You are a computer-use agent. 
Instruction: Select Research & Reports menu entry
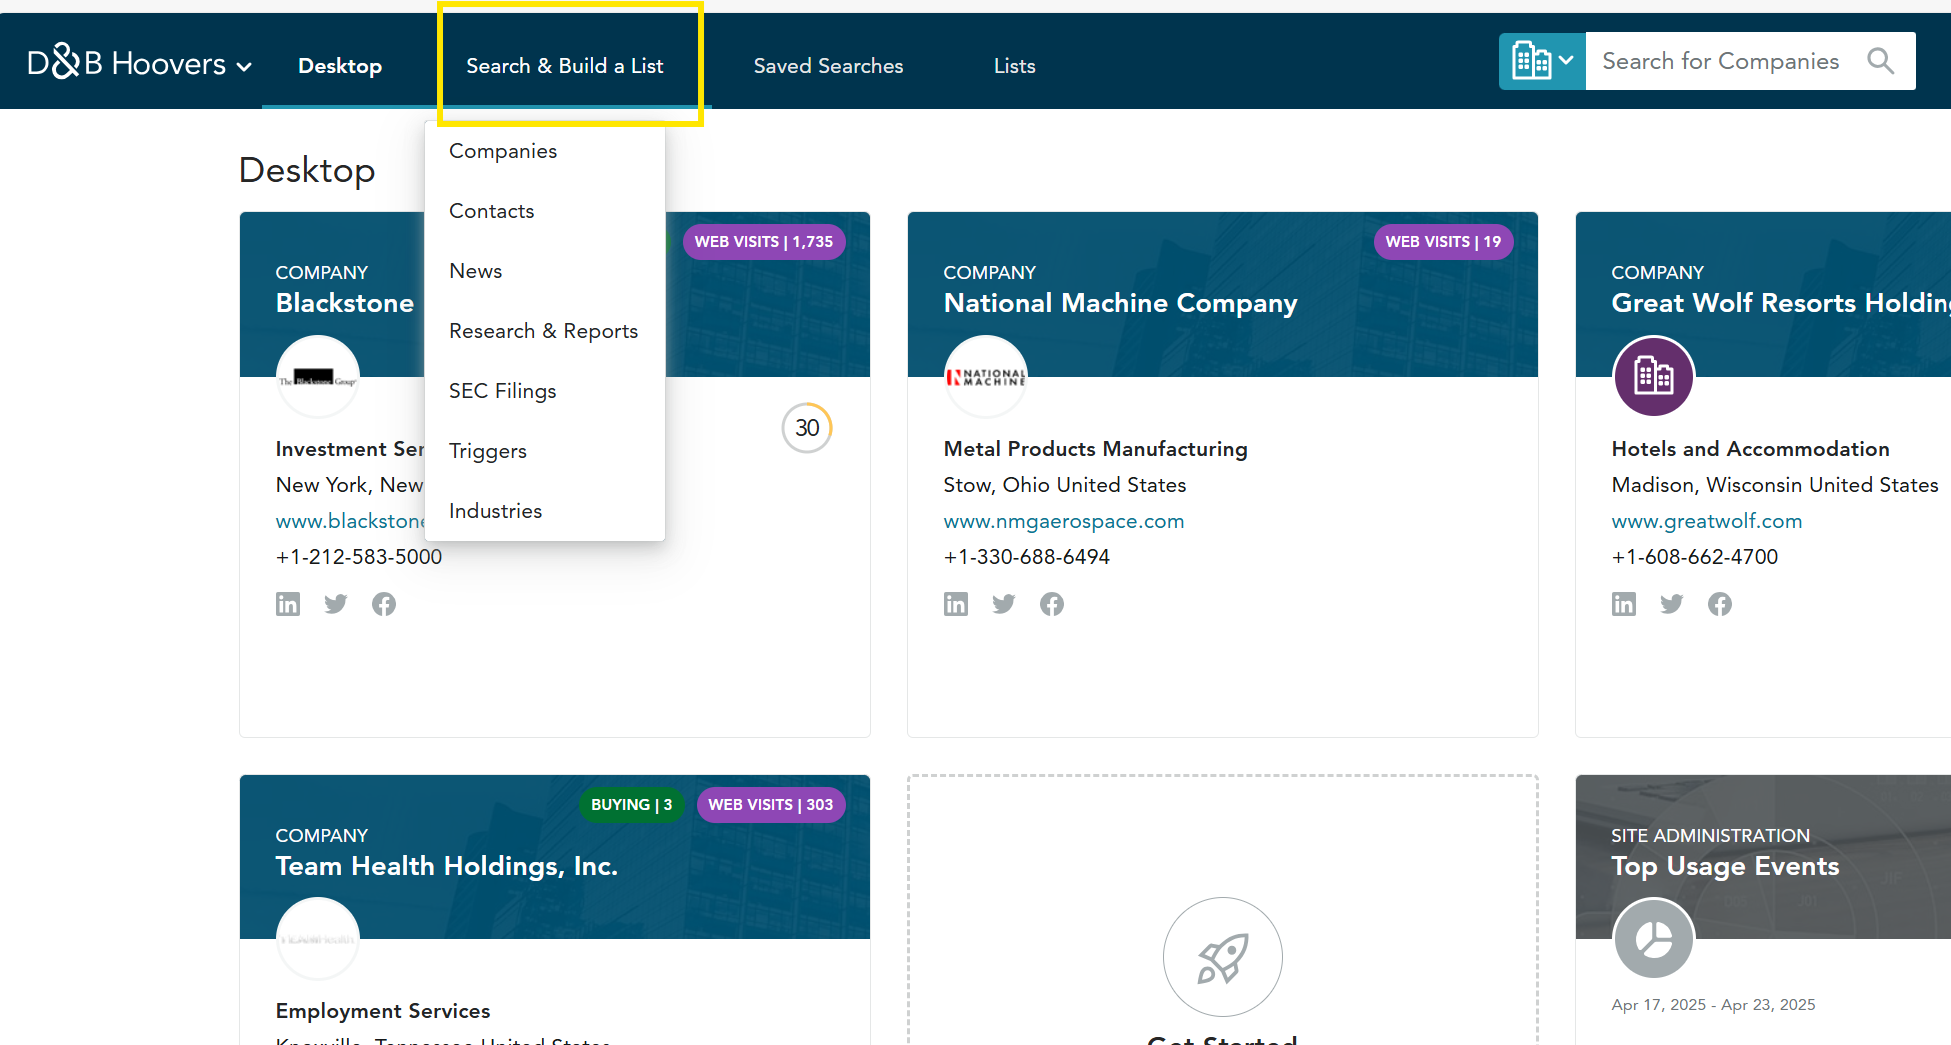point(545,331)
